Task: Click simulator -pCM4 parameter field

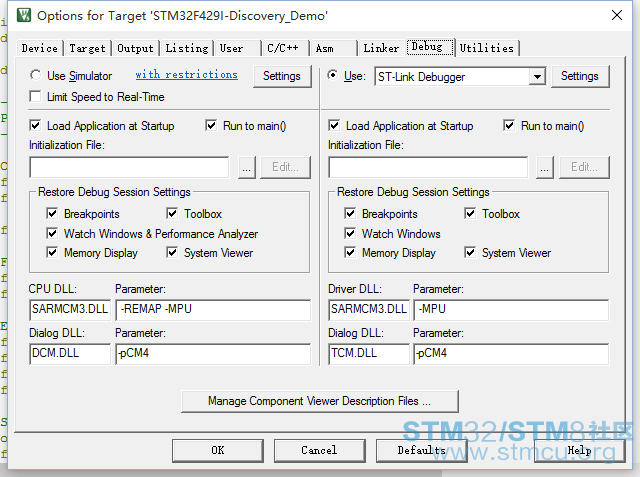Action: click(213, 354)
